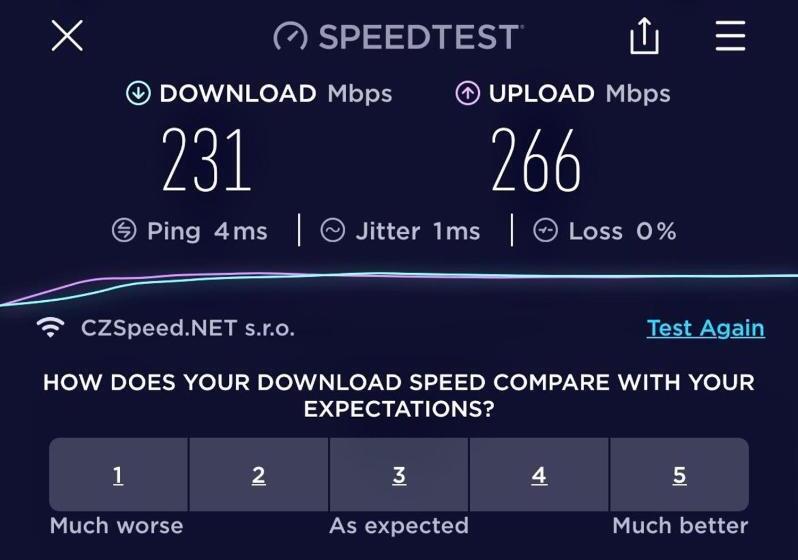
Task: Tap the Jitter wave icon
Action: (x=333, y=230)
